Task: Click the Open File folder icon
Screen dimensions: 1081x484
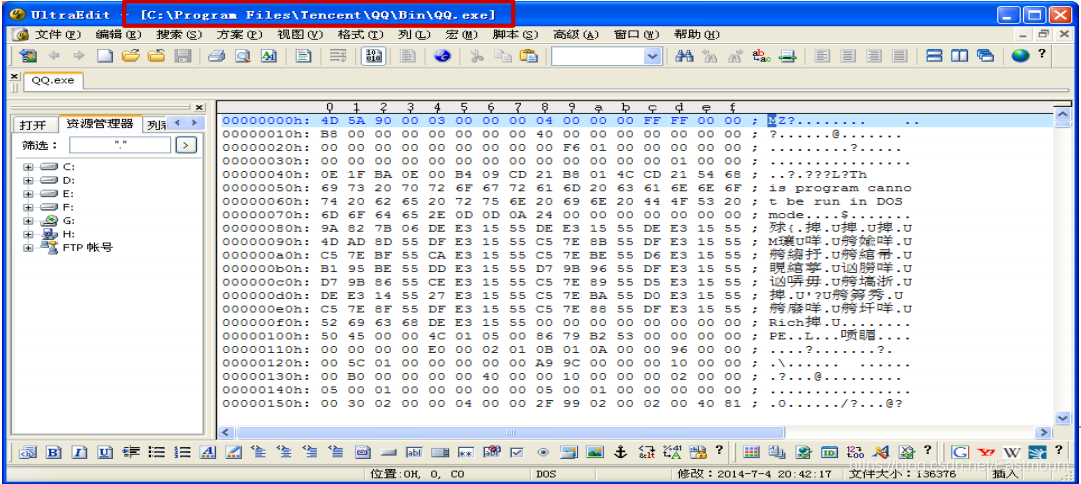Action: pos(131,56)
